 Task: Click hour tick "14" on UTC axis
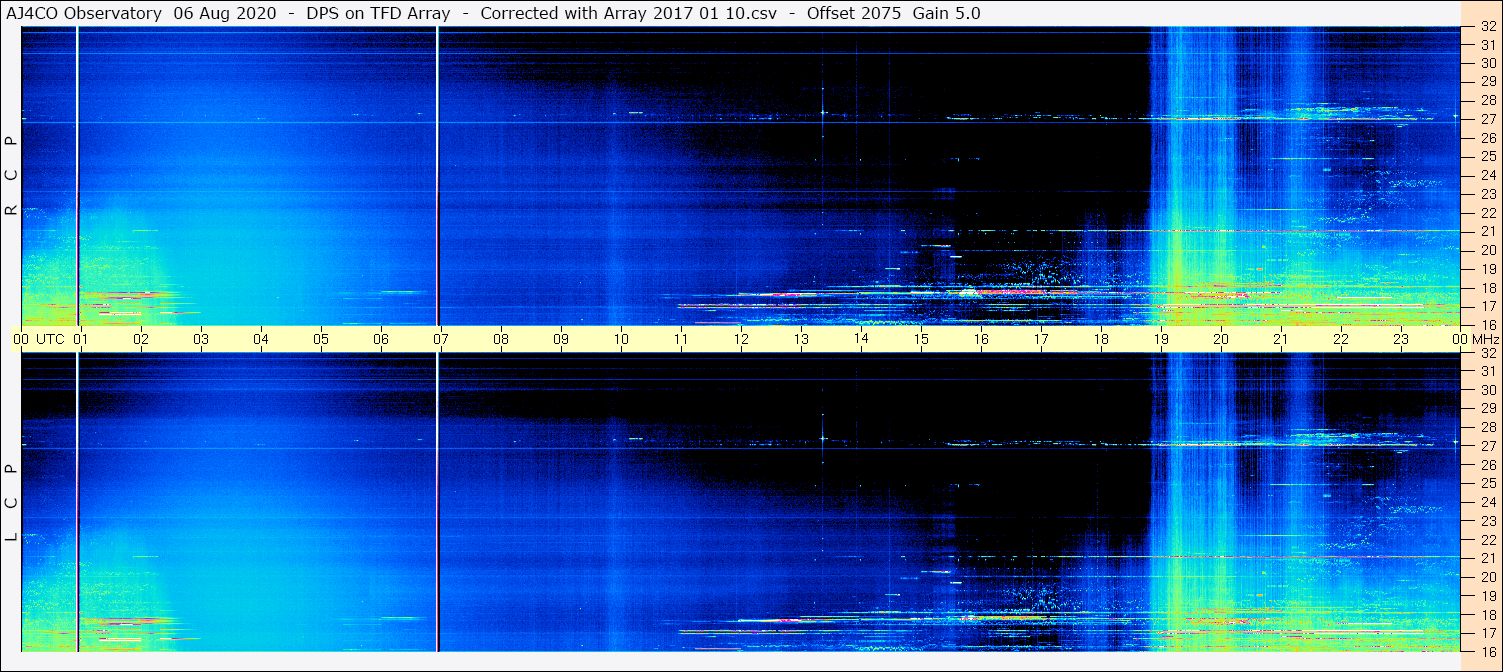(x=861, y=339)
